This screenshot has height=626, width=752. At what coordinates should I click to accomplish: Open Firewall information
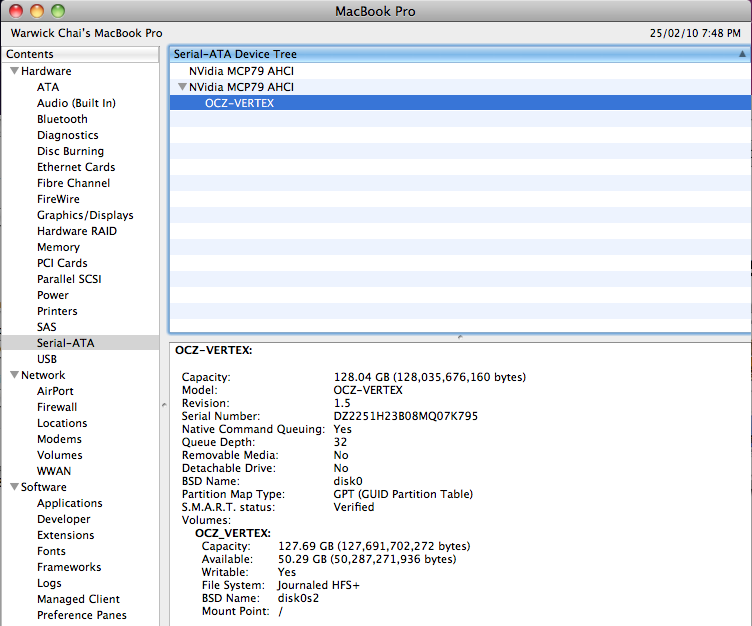(57, 407)
